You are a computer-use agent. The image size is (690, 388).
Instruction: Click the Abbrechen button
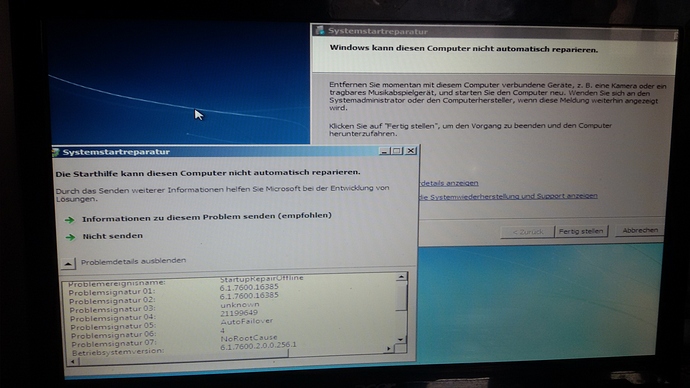[x=640, y=230]
